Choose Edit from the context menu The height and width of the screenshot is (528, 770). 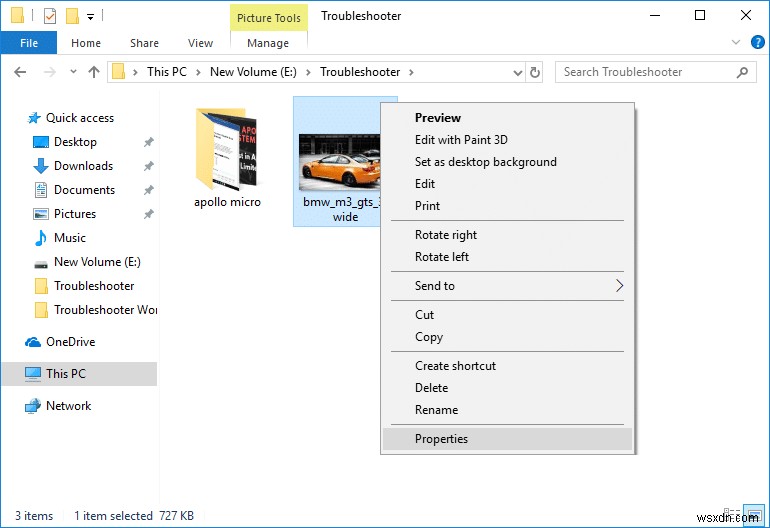(508, 184)
